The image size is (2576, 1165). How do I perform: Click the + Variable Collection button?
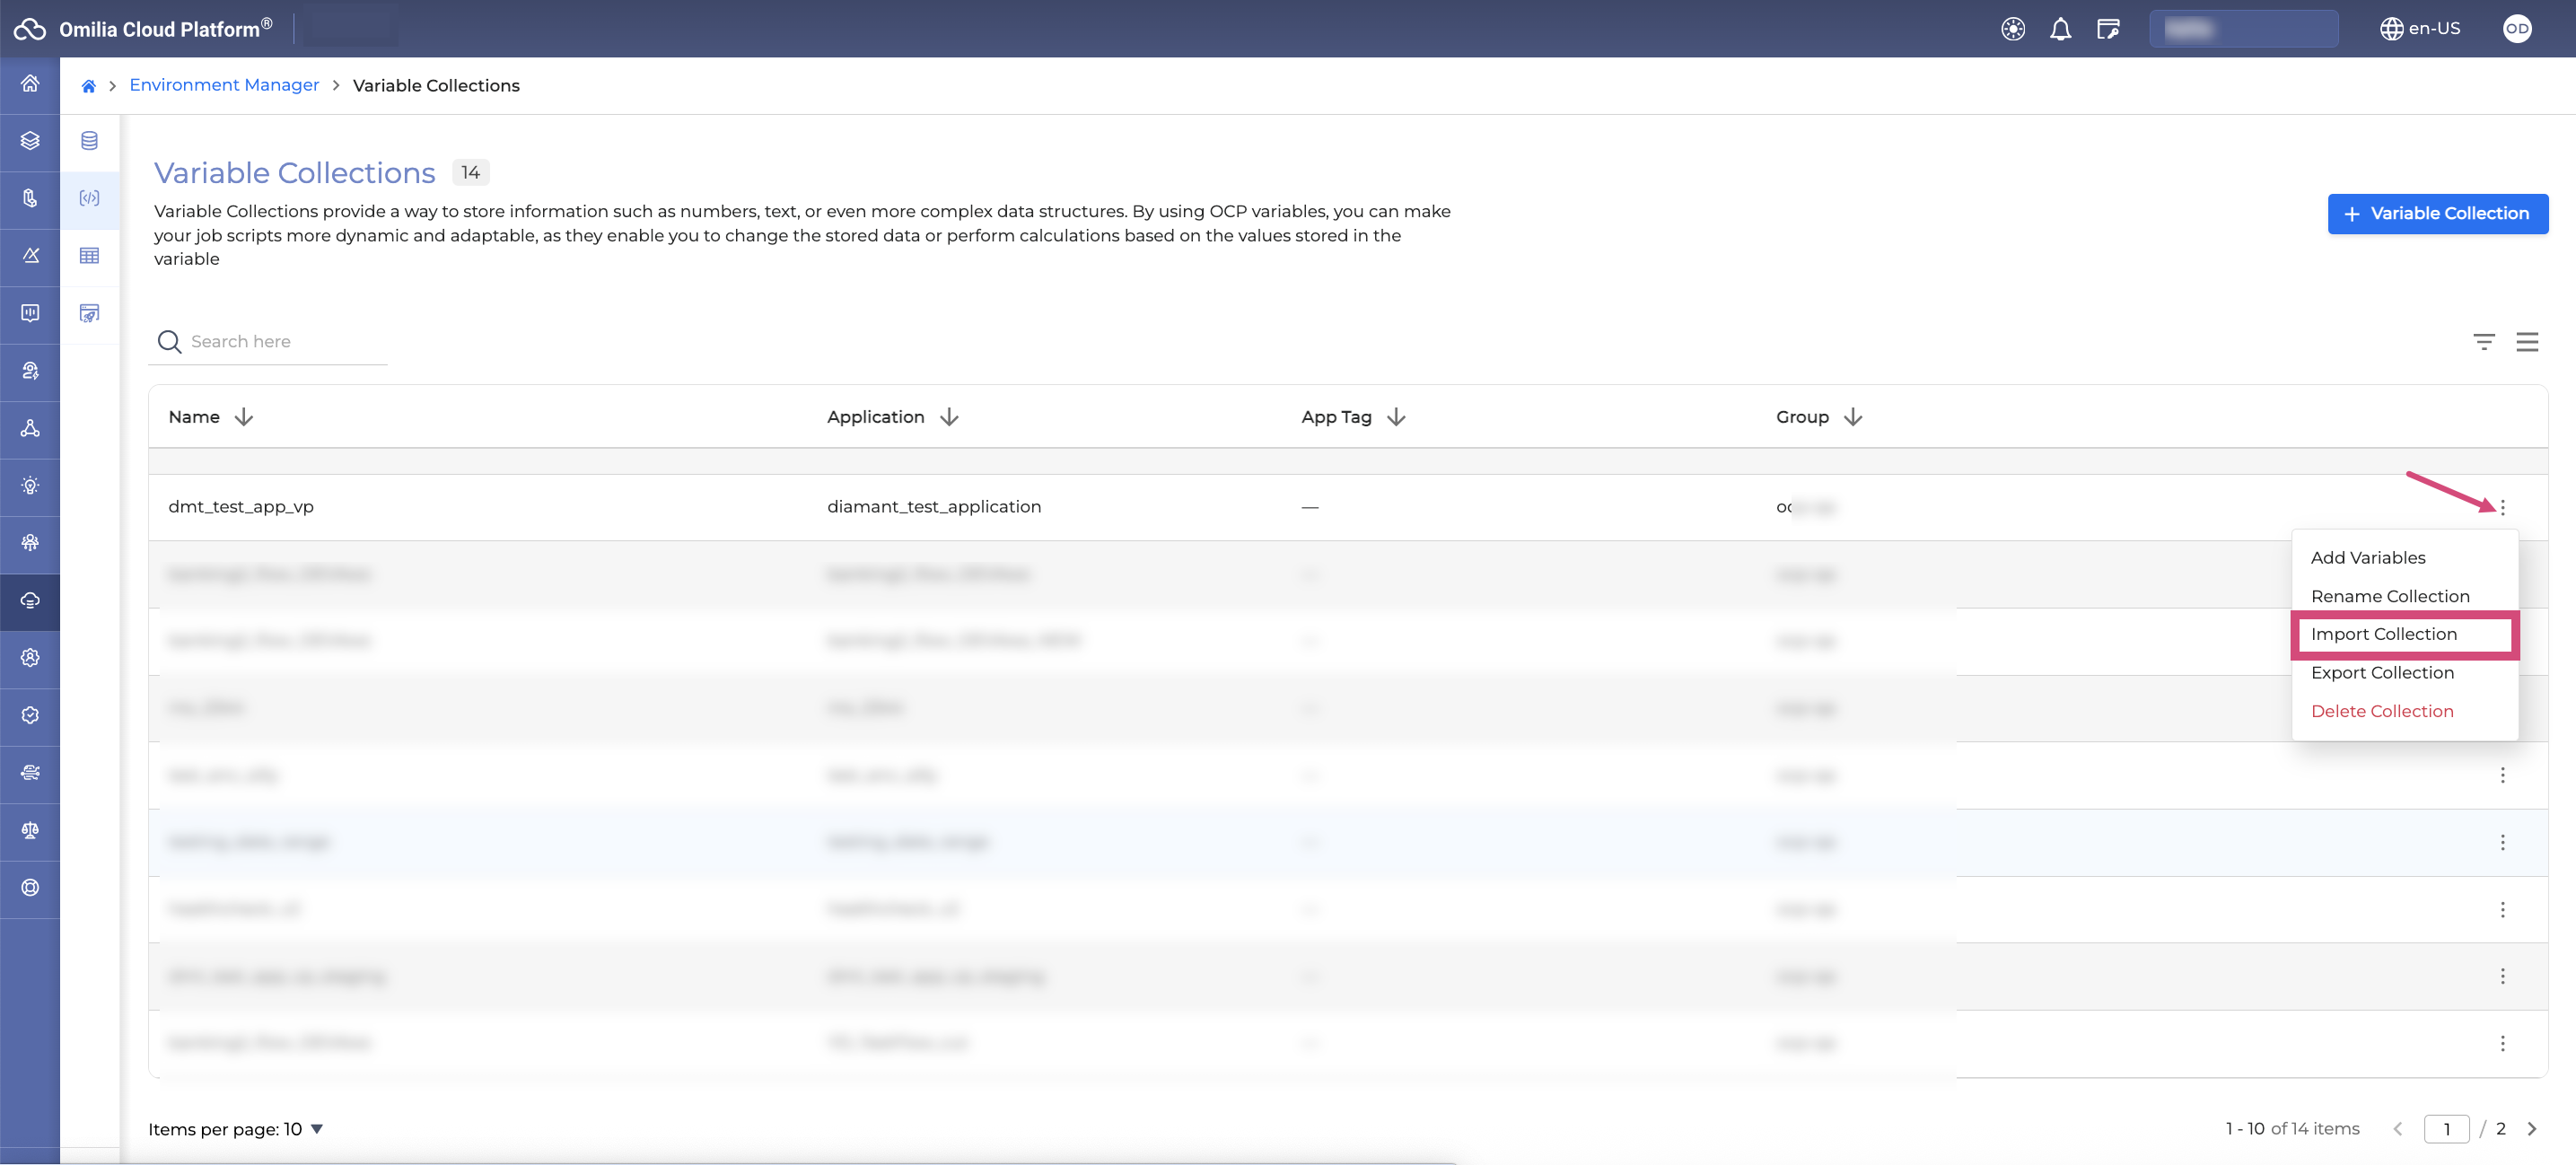tap(2437, 214)
